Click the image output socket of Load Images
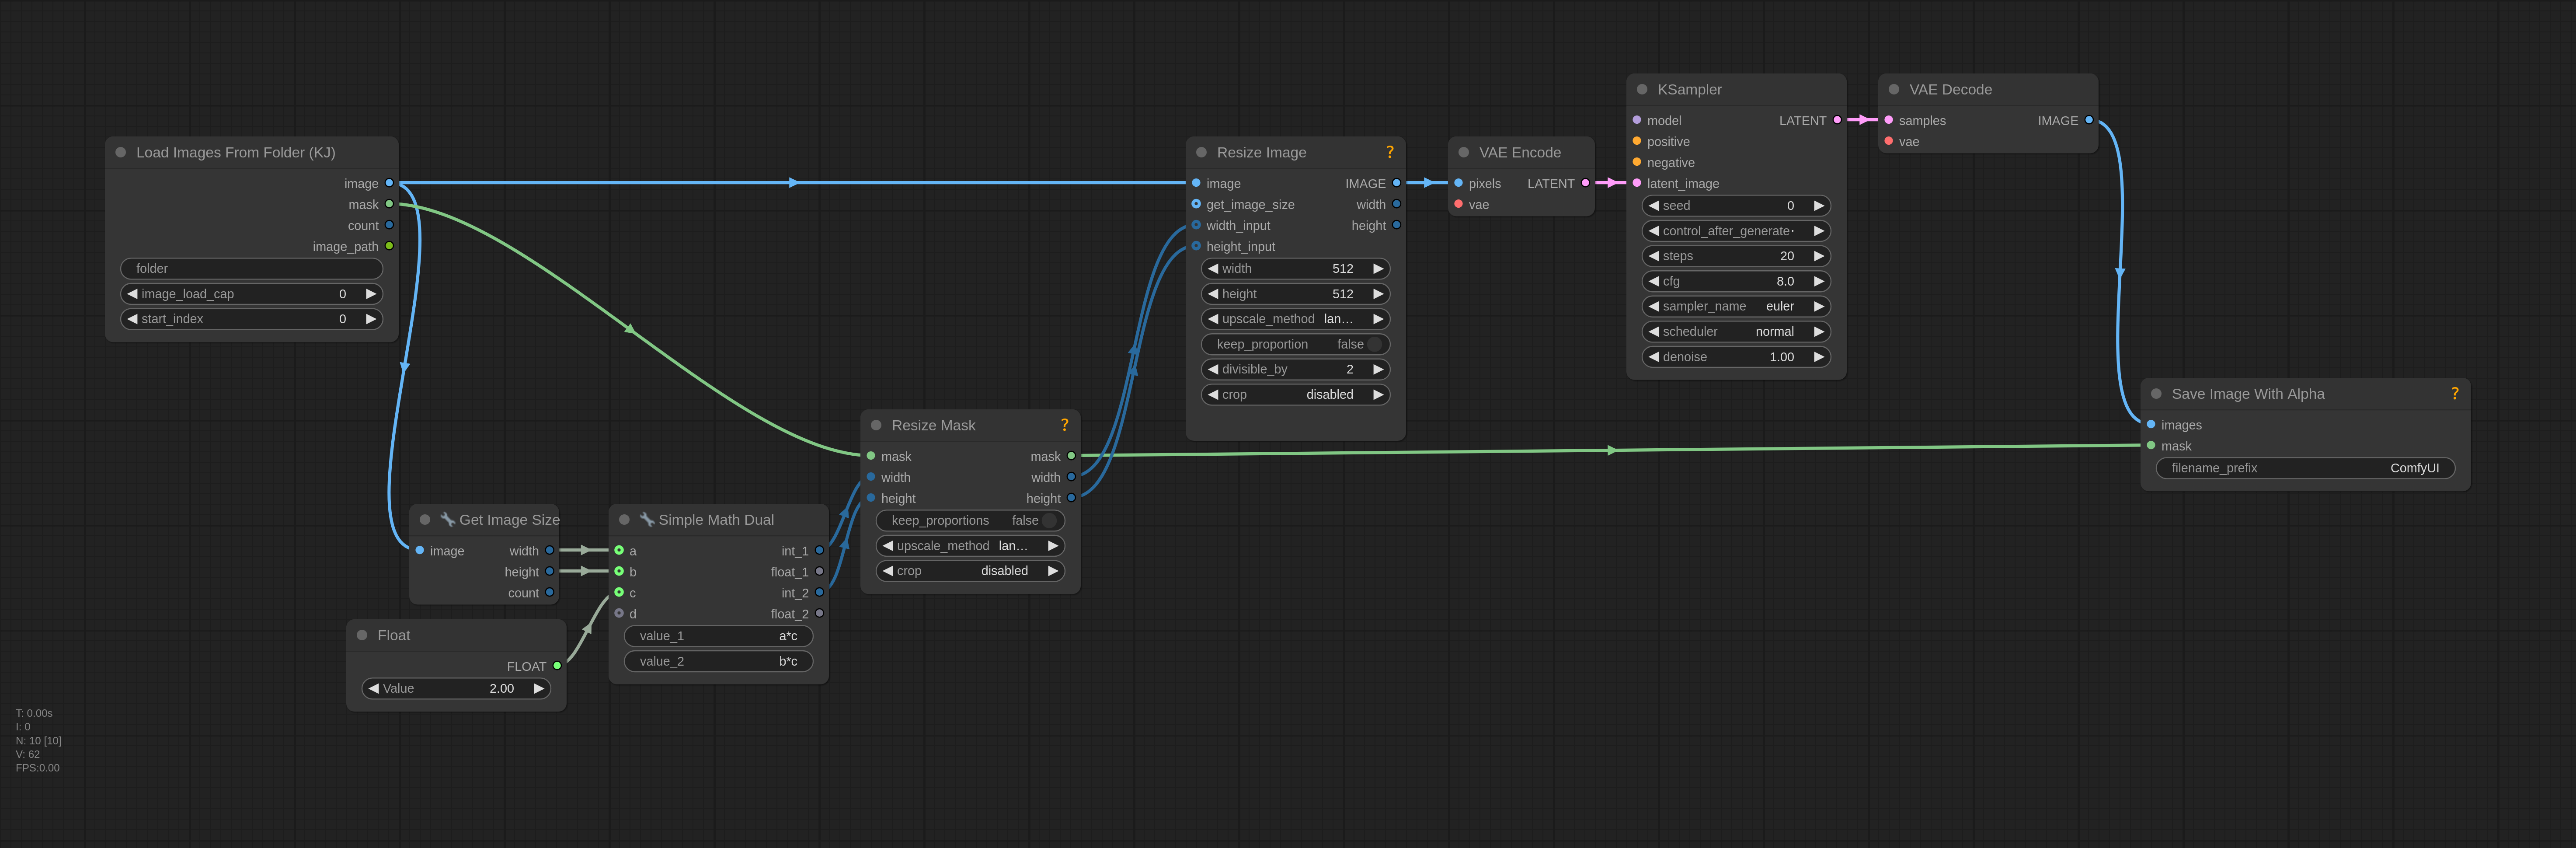 pos(389,183)
